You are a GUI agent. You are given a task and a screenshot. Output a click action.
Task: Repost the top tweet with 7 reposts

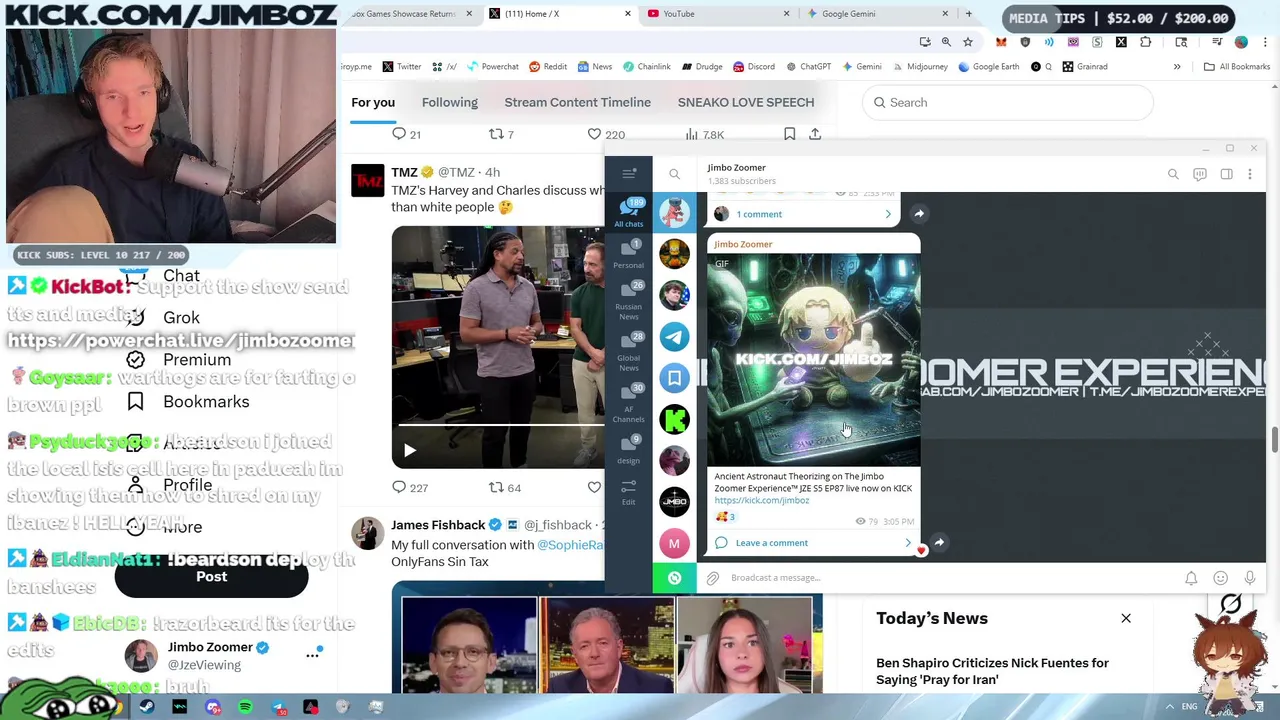pyautogui.click(x=500, y=134)
